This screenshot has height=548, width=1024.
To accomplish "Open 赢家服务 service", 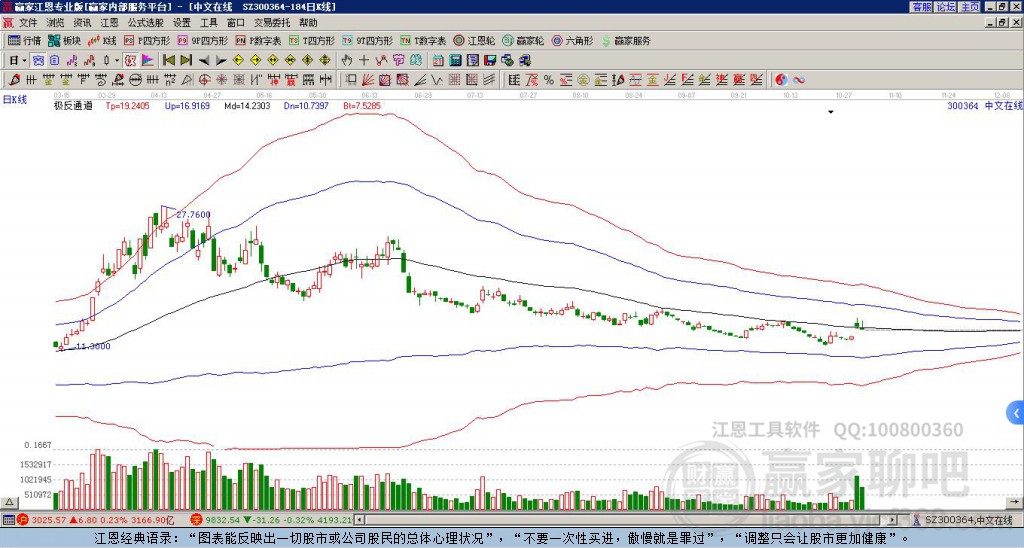I will click(626, 40).
